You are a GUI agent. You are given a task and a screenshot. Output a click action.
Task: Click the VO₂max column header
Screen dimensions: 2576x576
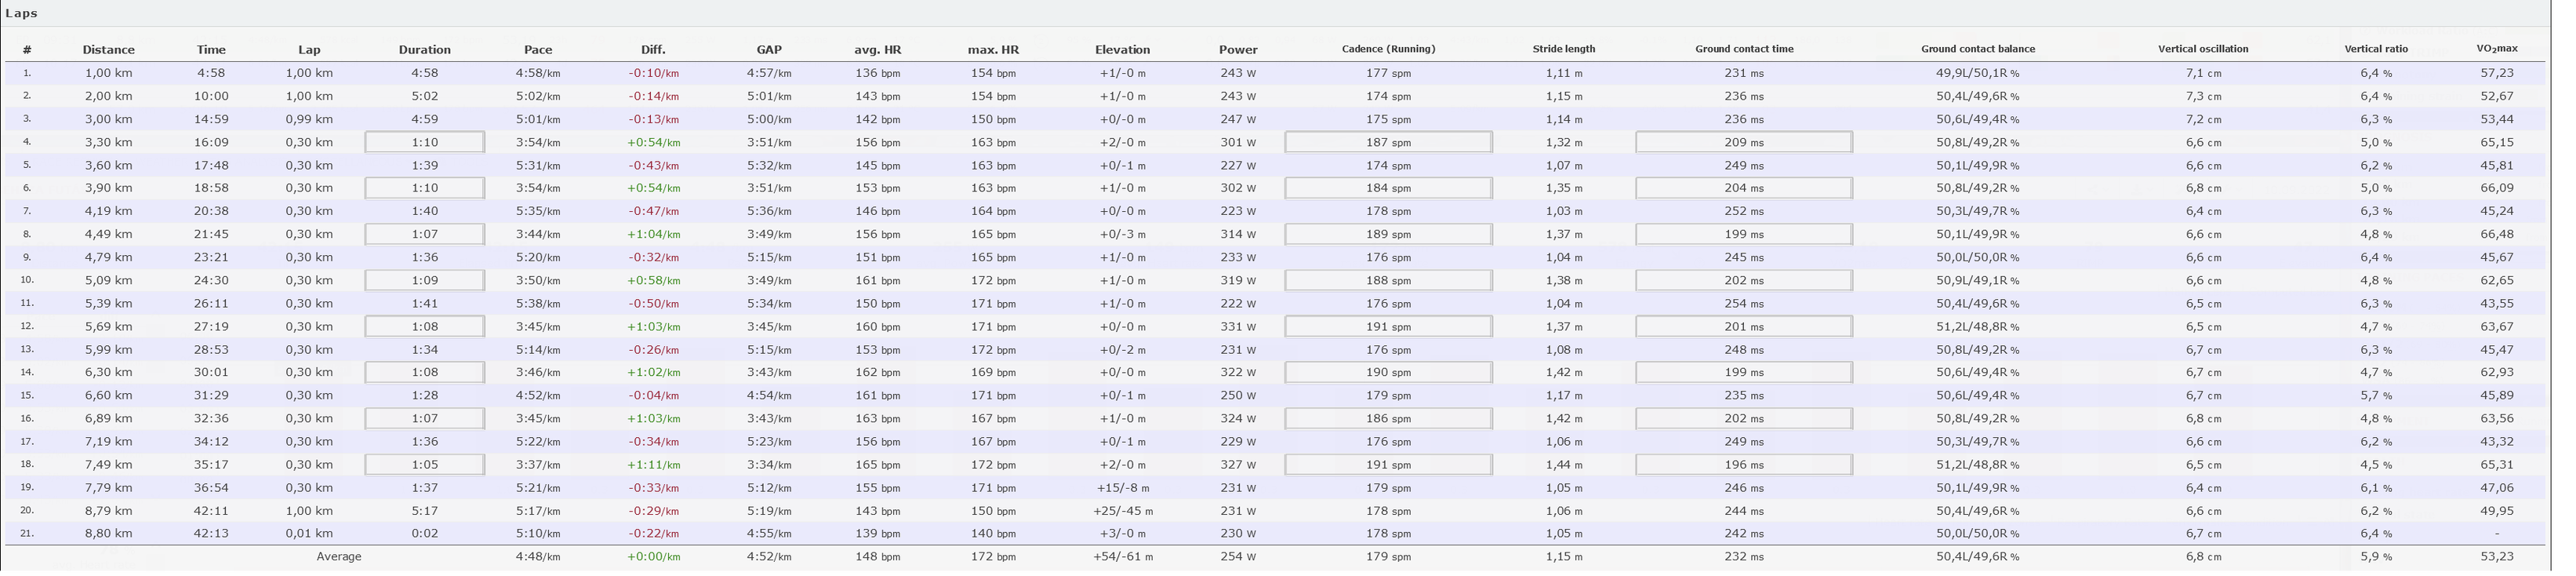click(2497, 49)
